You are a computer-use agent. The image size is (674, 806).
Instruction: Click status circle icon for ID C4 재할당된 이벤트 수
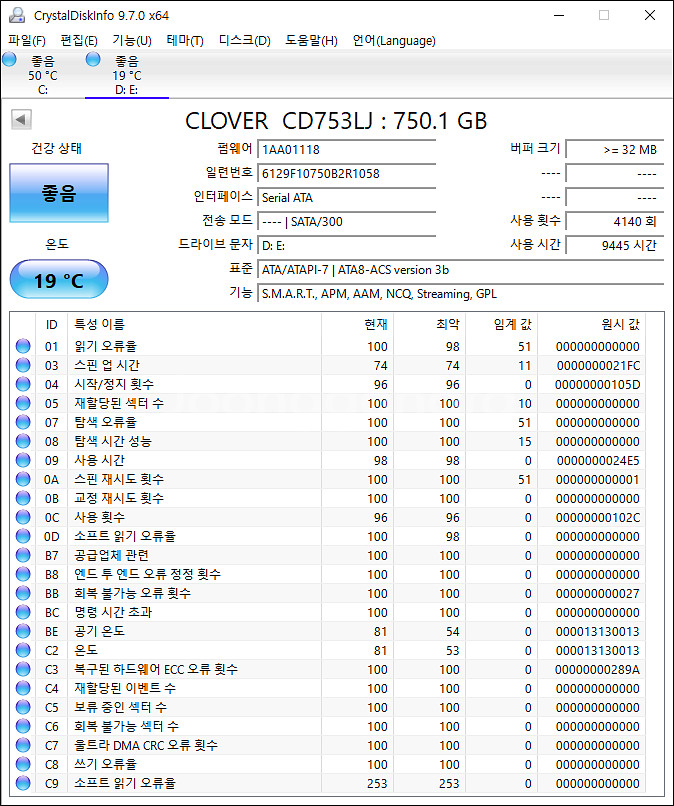(23, 688)
